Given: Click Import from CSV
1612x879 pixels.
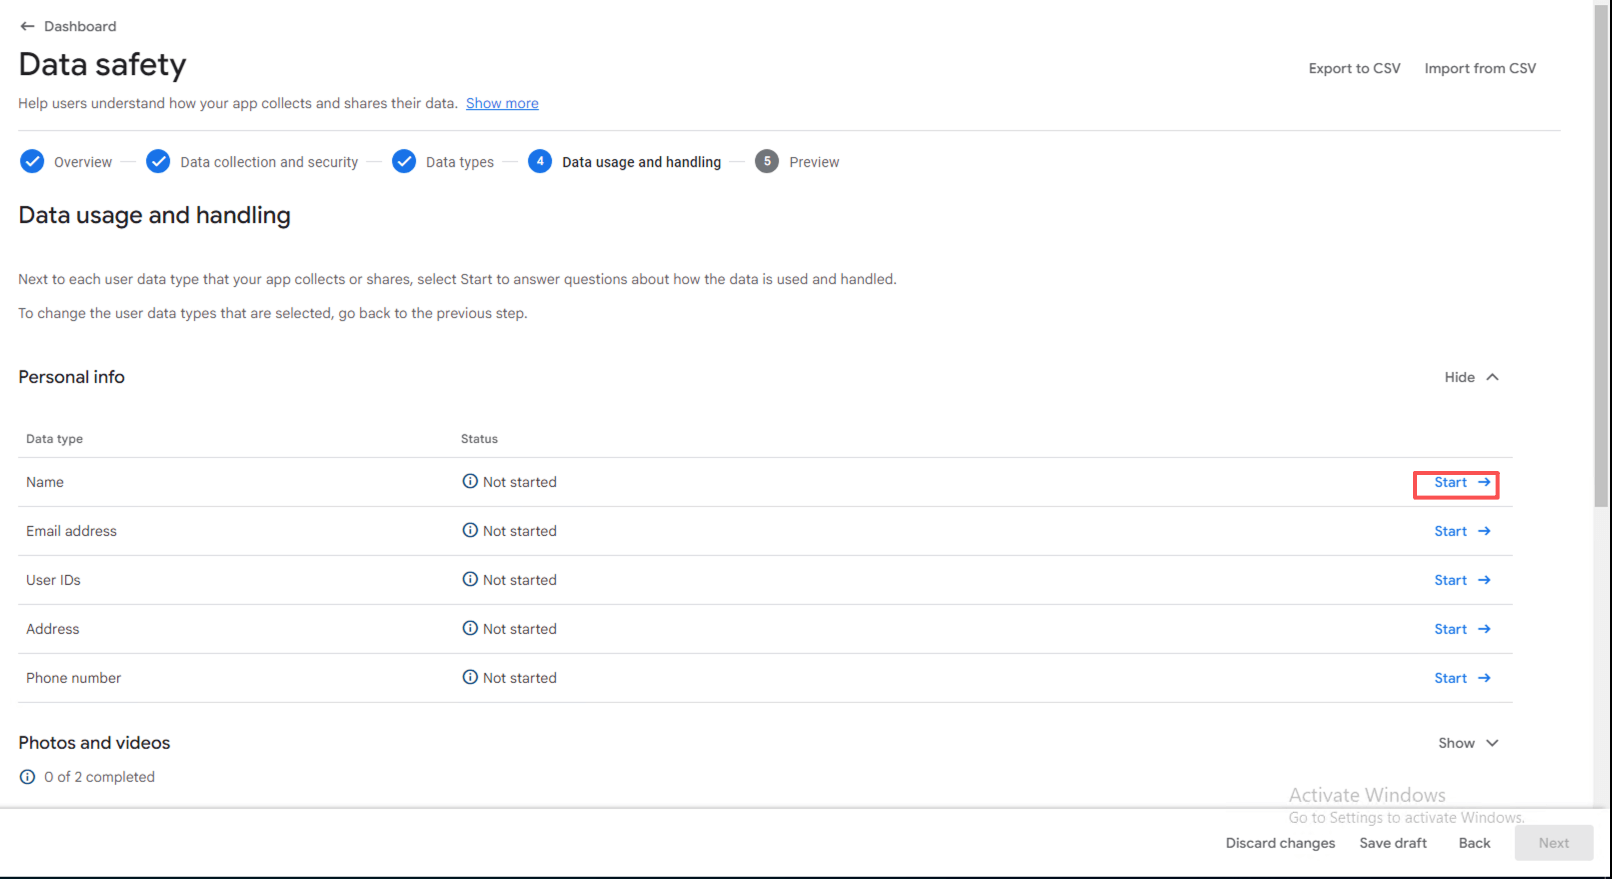Looking at the screenshot, I should [1480, 68].
